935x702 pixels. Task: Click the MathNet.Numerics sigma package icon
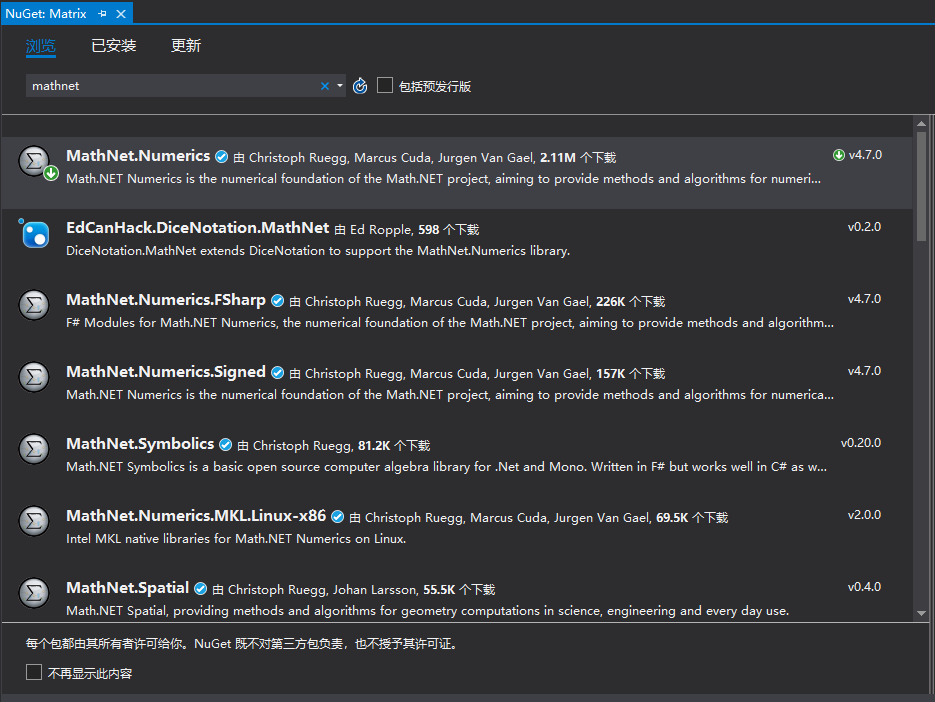click(33, 161)
